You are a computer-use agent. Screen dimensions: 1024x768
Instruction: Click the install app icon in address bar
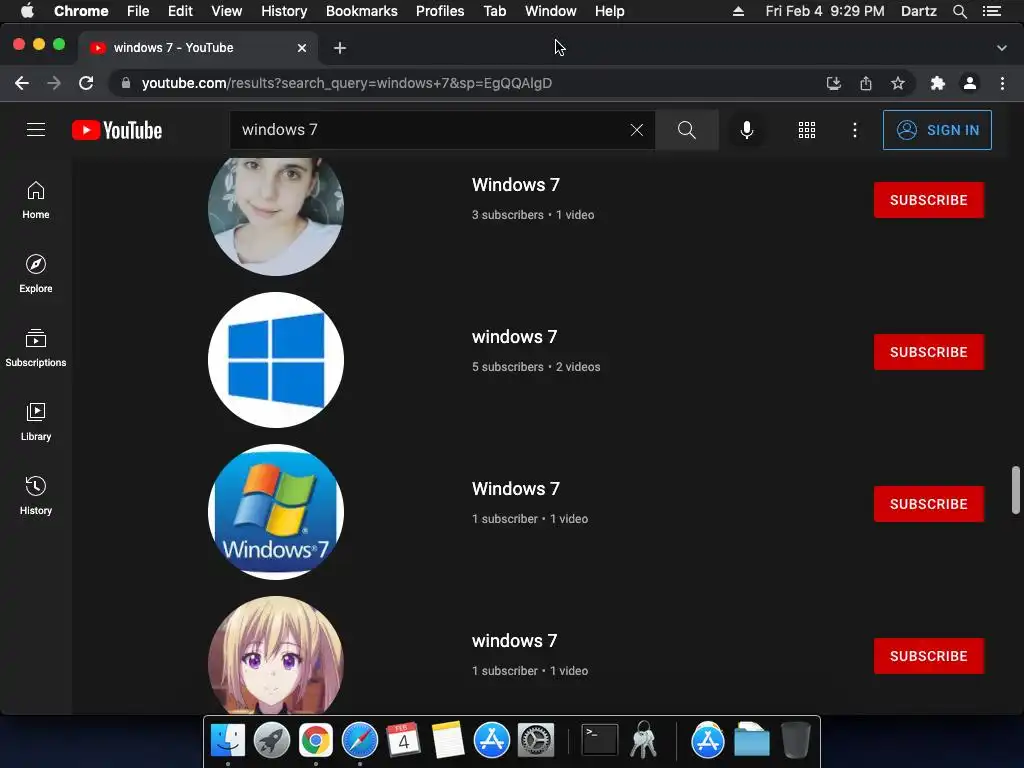coord(833,83)
